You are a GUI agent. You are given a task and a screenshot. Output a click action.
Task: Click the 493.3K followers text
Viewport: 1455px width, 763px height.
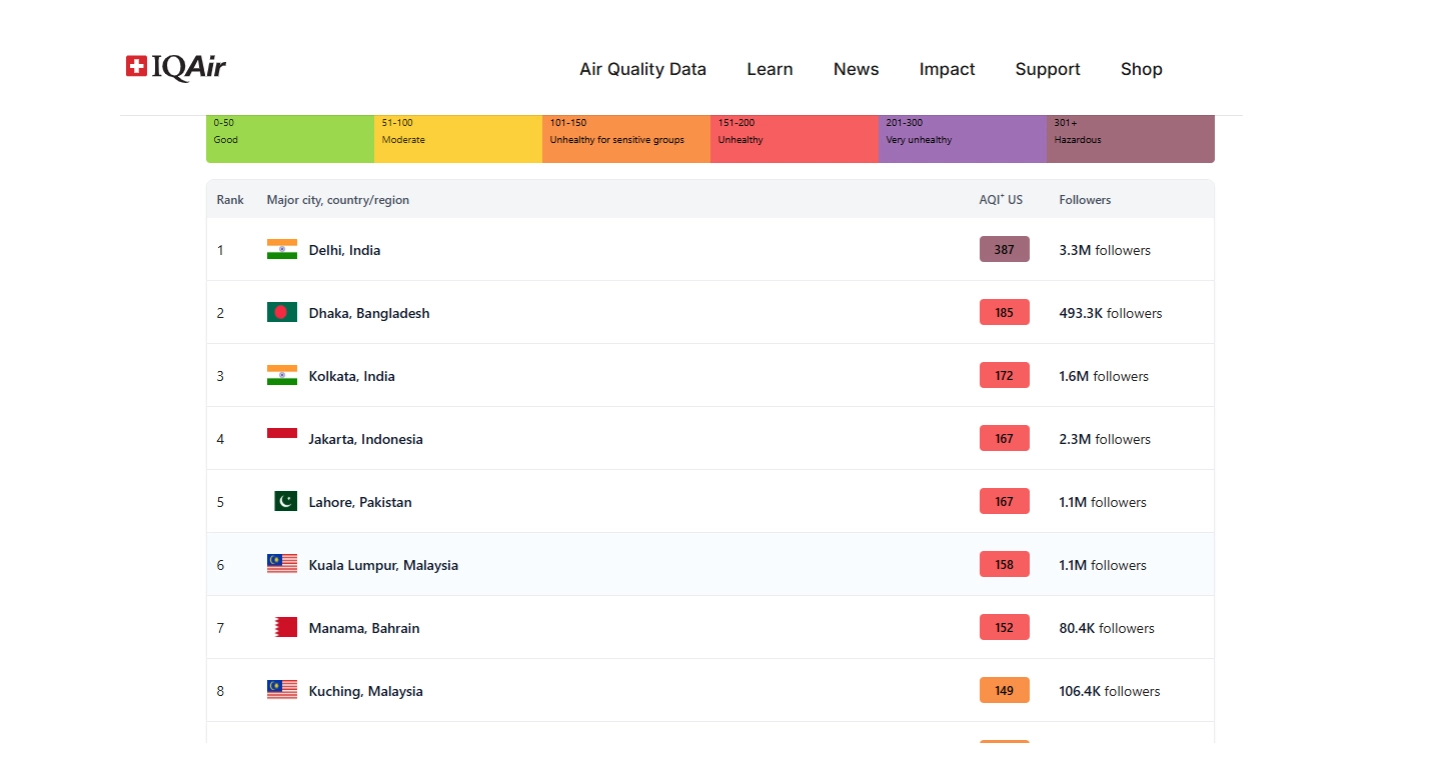click(1111, 313)
